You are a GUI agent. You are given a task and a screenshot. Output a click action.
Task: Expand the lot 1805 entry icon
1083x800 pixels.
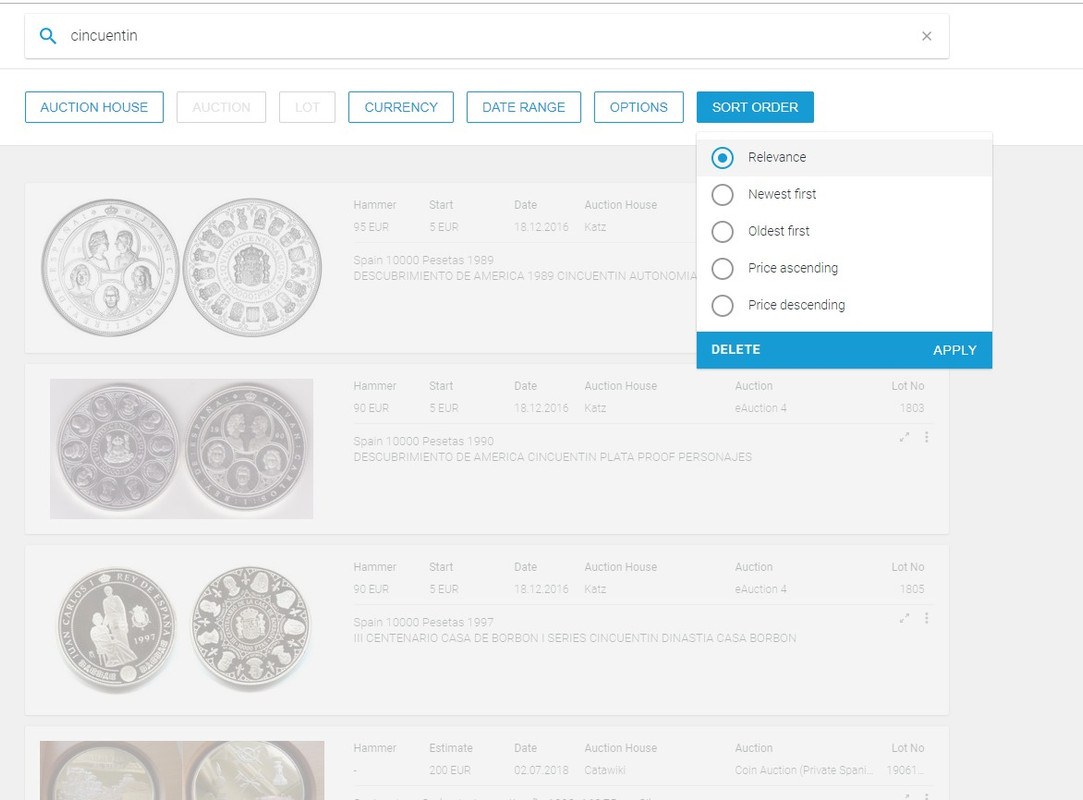click(x=904, y=618)
